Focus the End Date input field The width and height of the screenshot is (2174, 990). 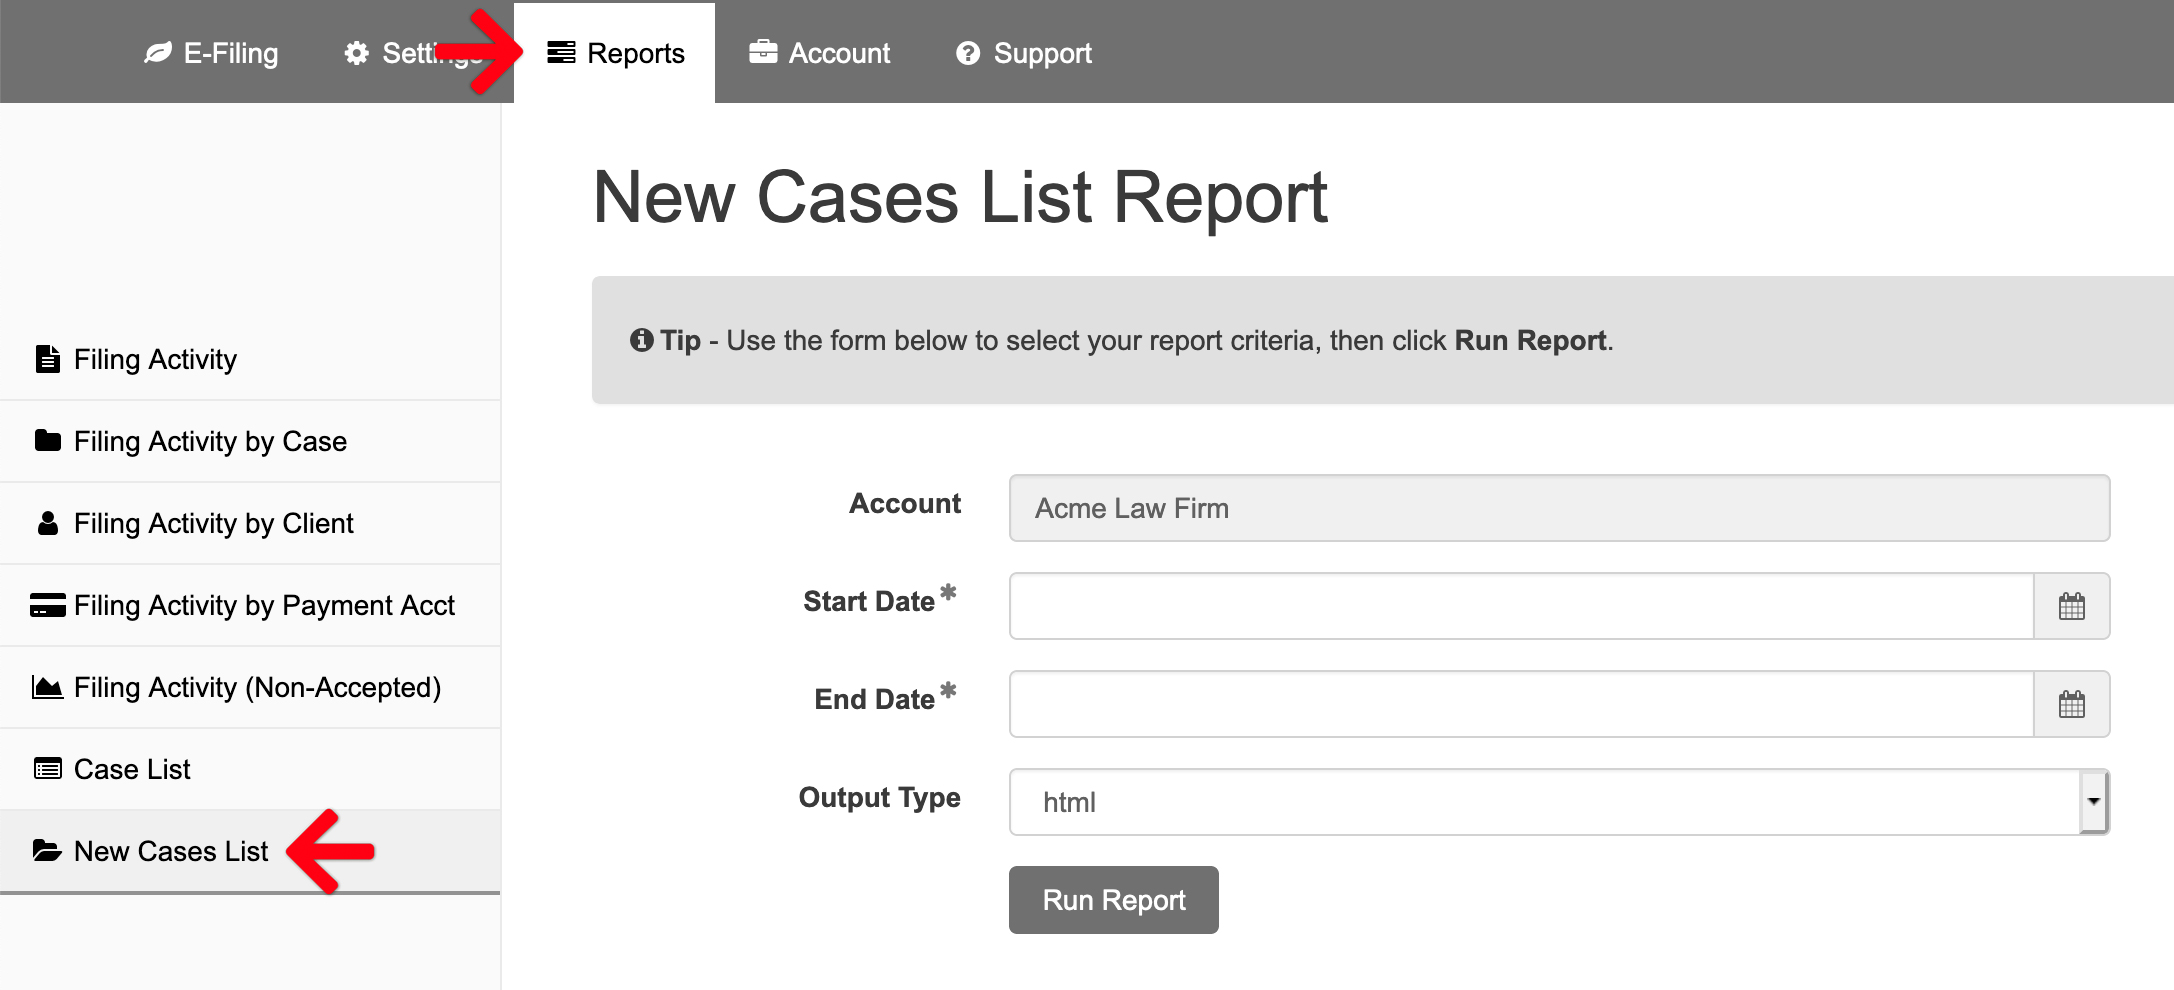click(1521, 704)
